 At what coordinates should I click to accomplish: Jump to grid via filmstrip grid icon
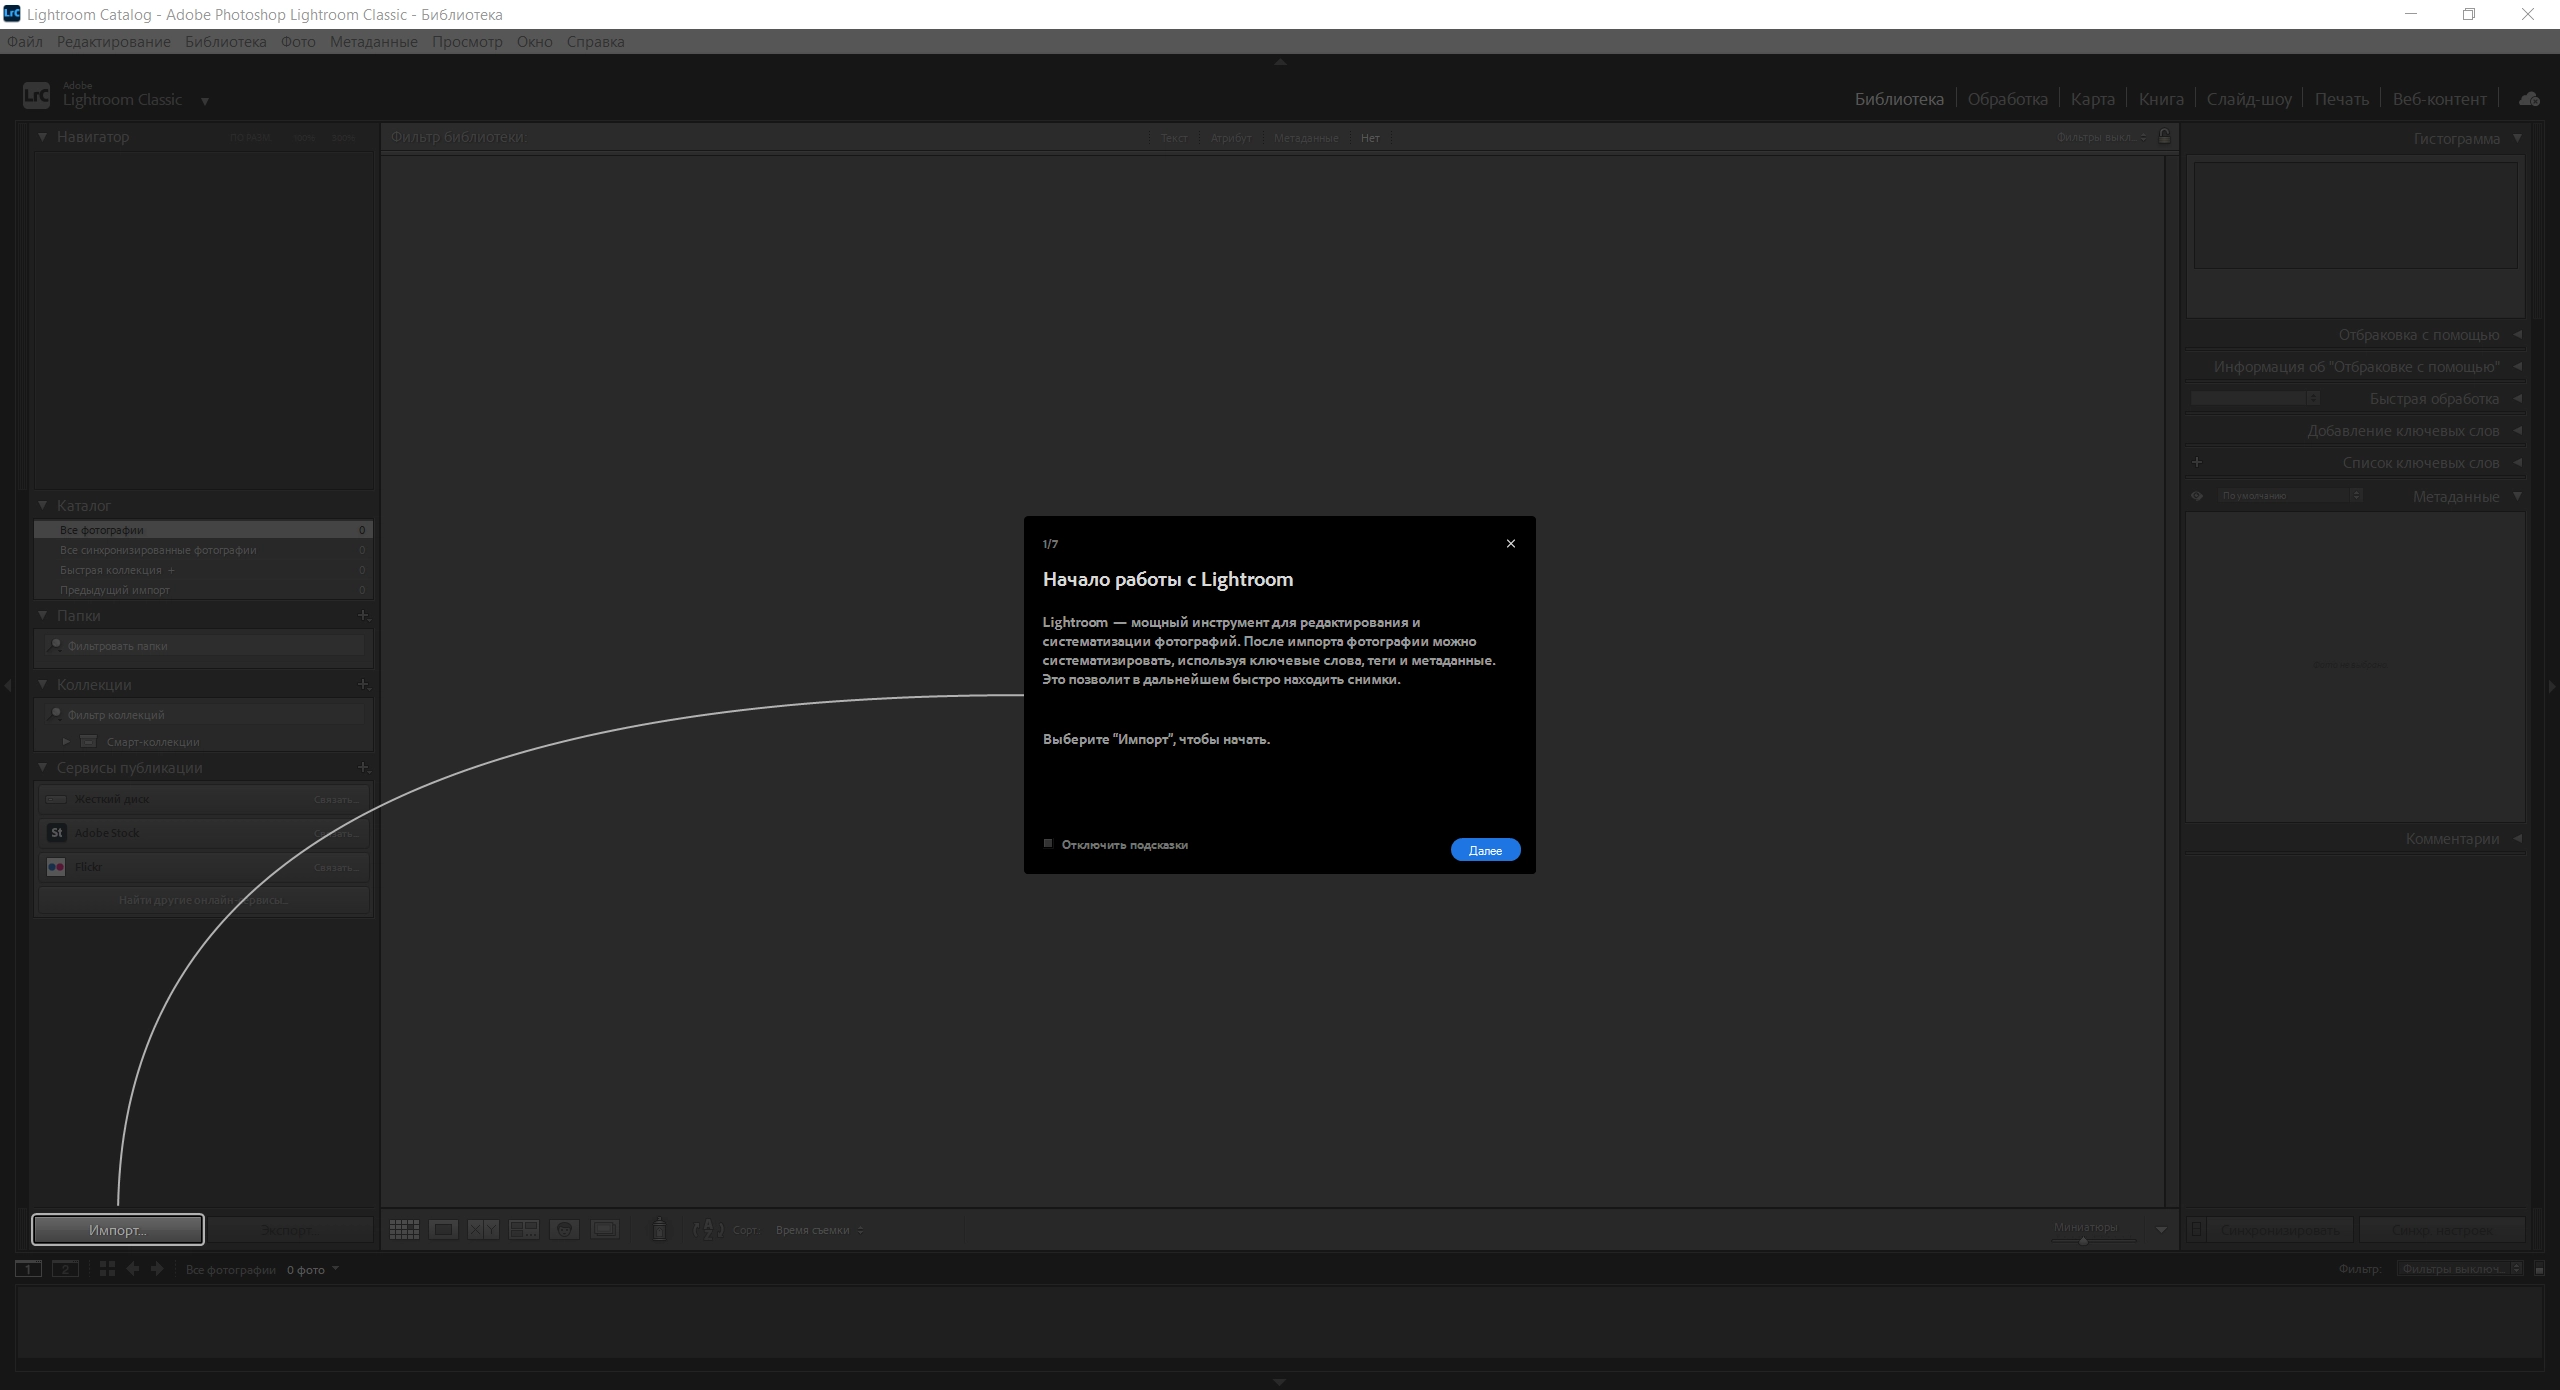point(107,1269)
